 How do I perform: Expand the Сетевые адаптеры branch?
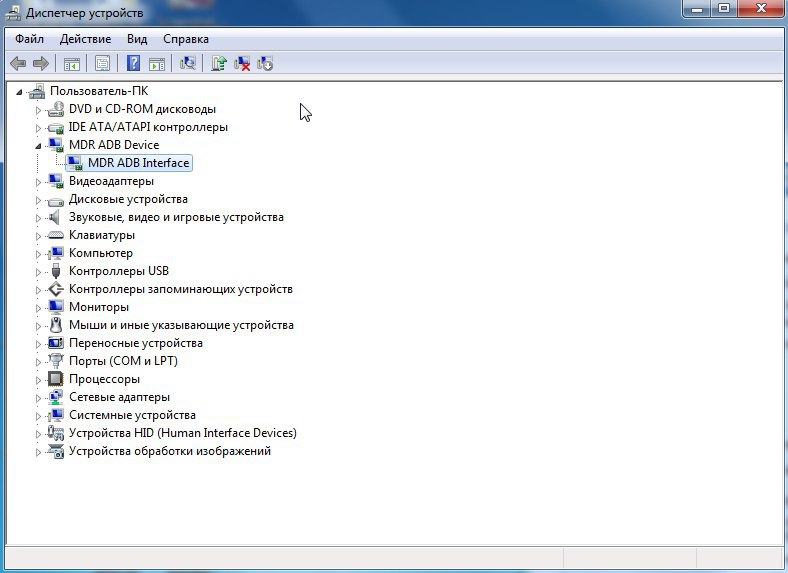(x=38, y=398)
